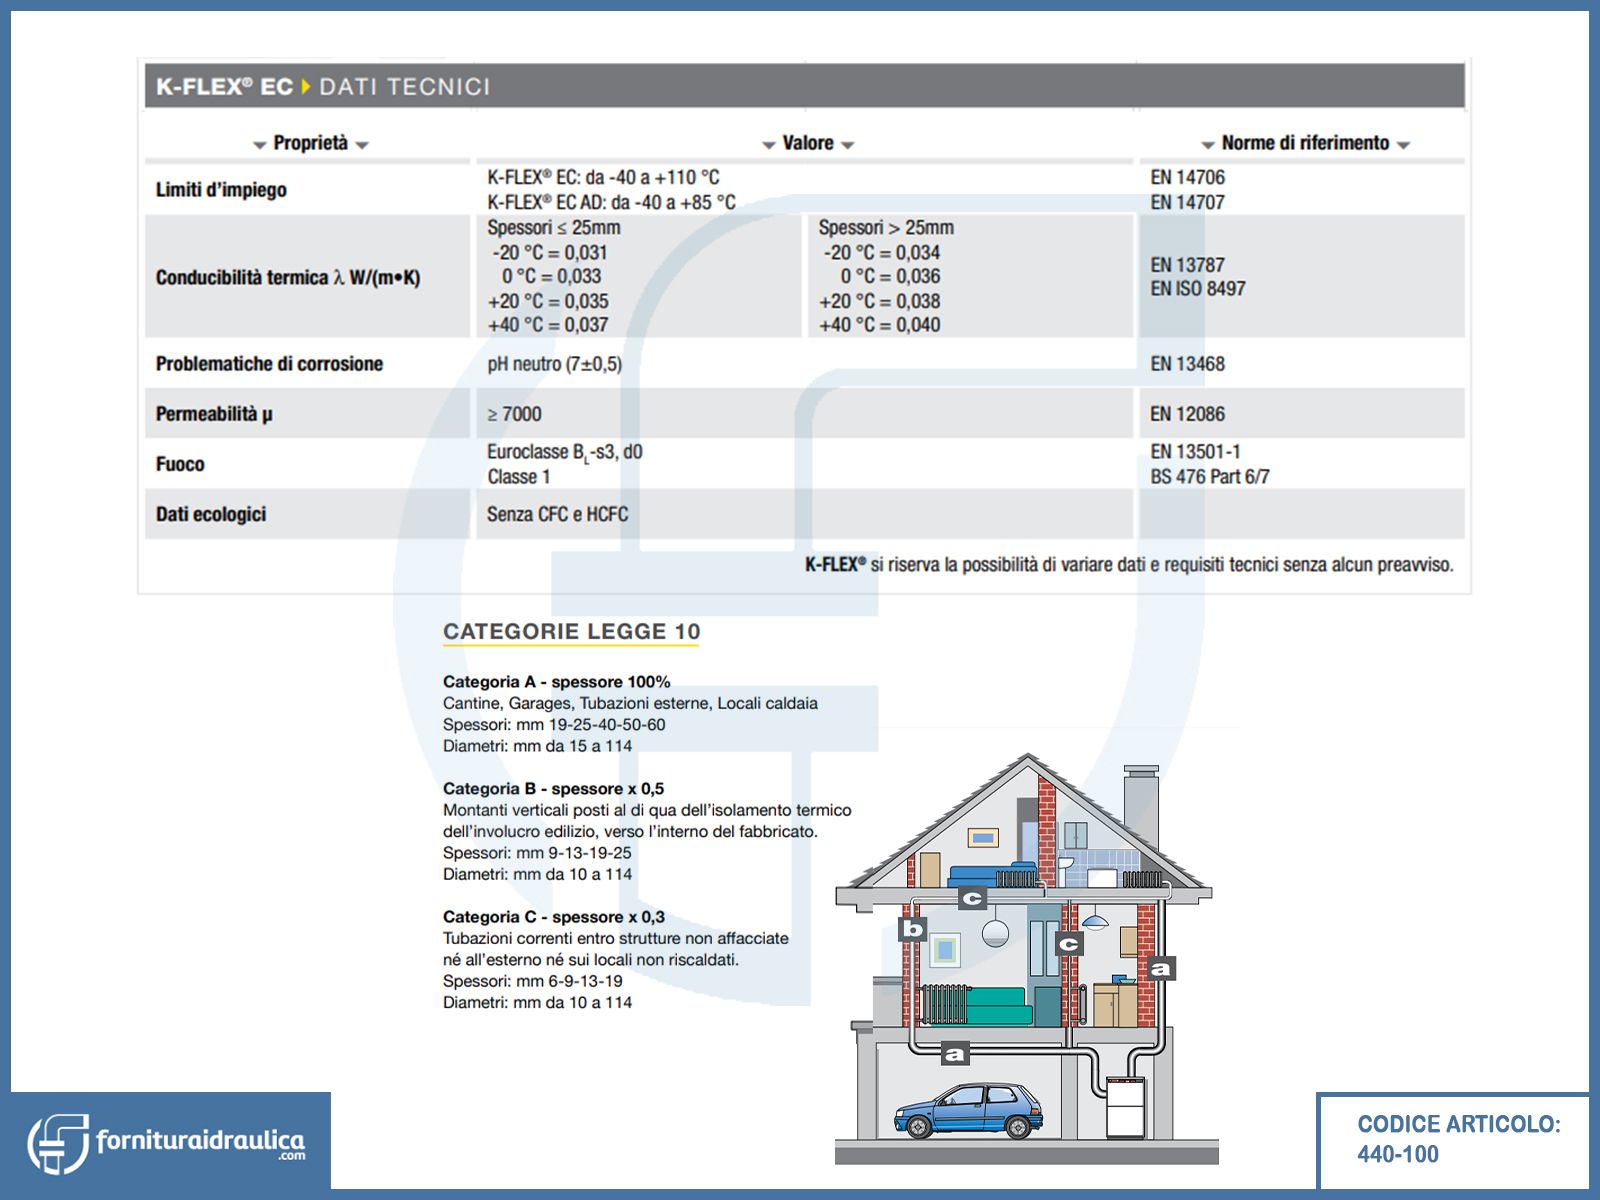The height and width of the screenshot is (1200, 1600).
Task: Select the 'c' label under the attic floor
Action: pos(972,898)
